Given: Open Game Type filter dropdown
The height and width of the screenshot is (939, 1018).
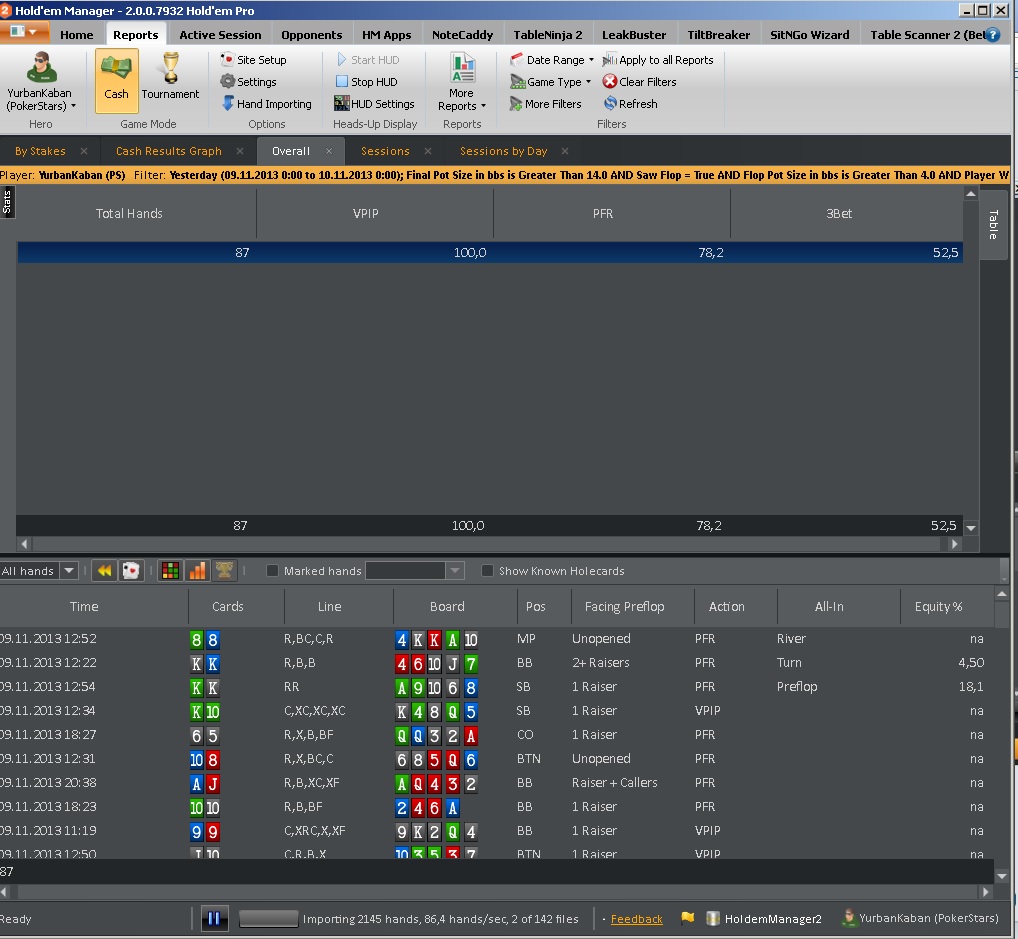Looking at the screenshot, I should pyautogui.click(x=551, y=82).
